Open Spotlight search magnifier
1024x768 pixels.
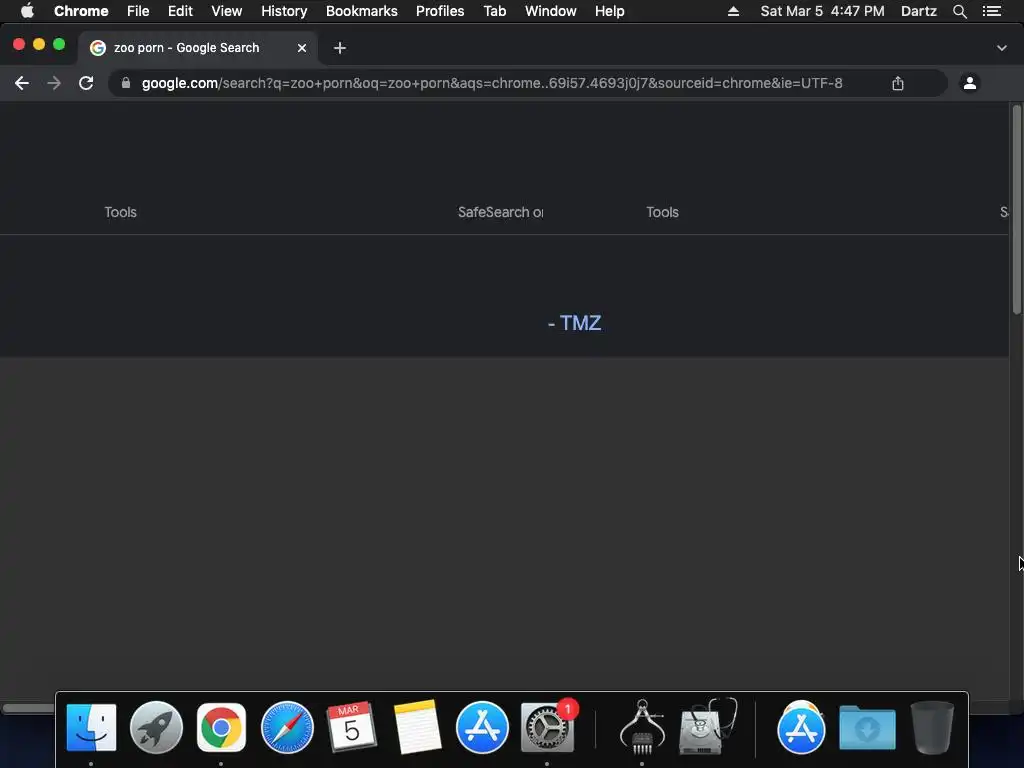point(960,11)
